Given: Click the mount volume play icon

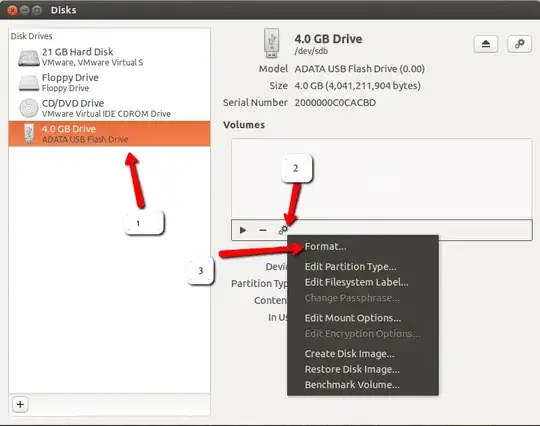Looking at the screenshot, I should 243,230.
